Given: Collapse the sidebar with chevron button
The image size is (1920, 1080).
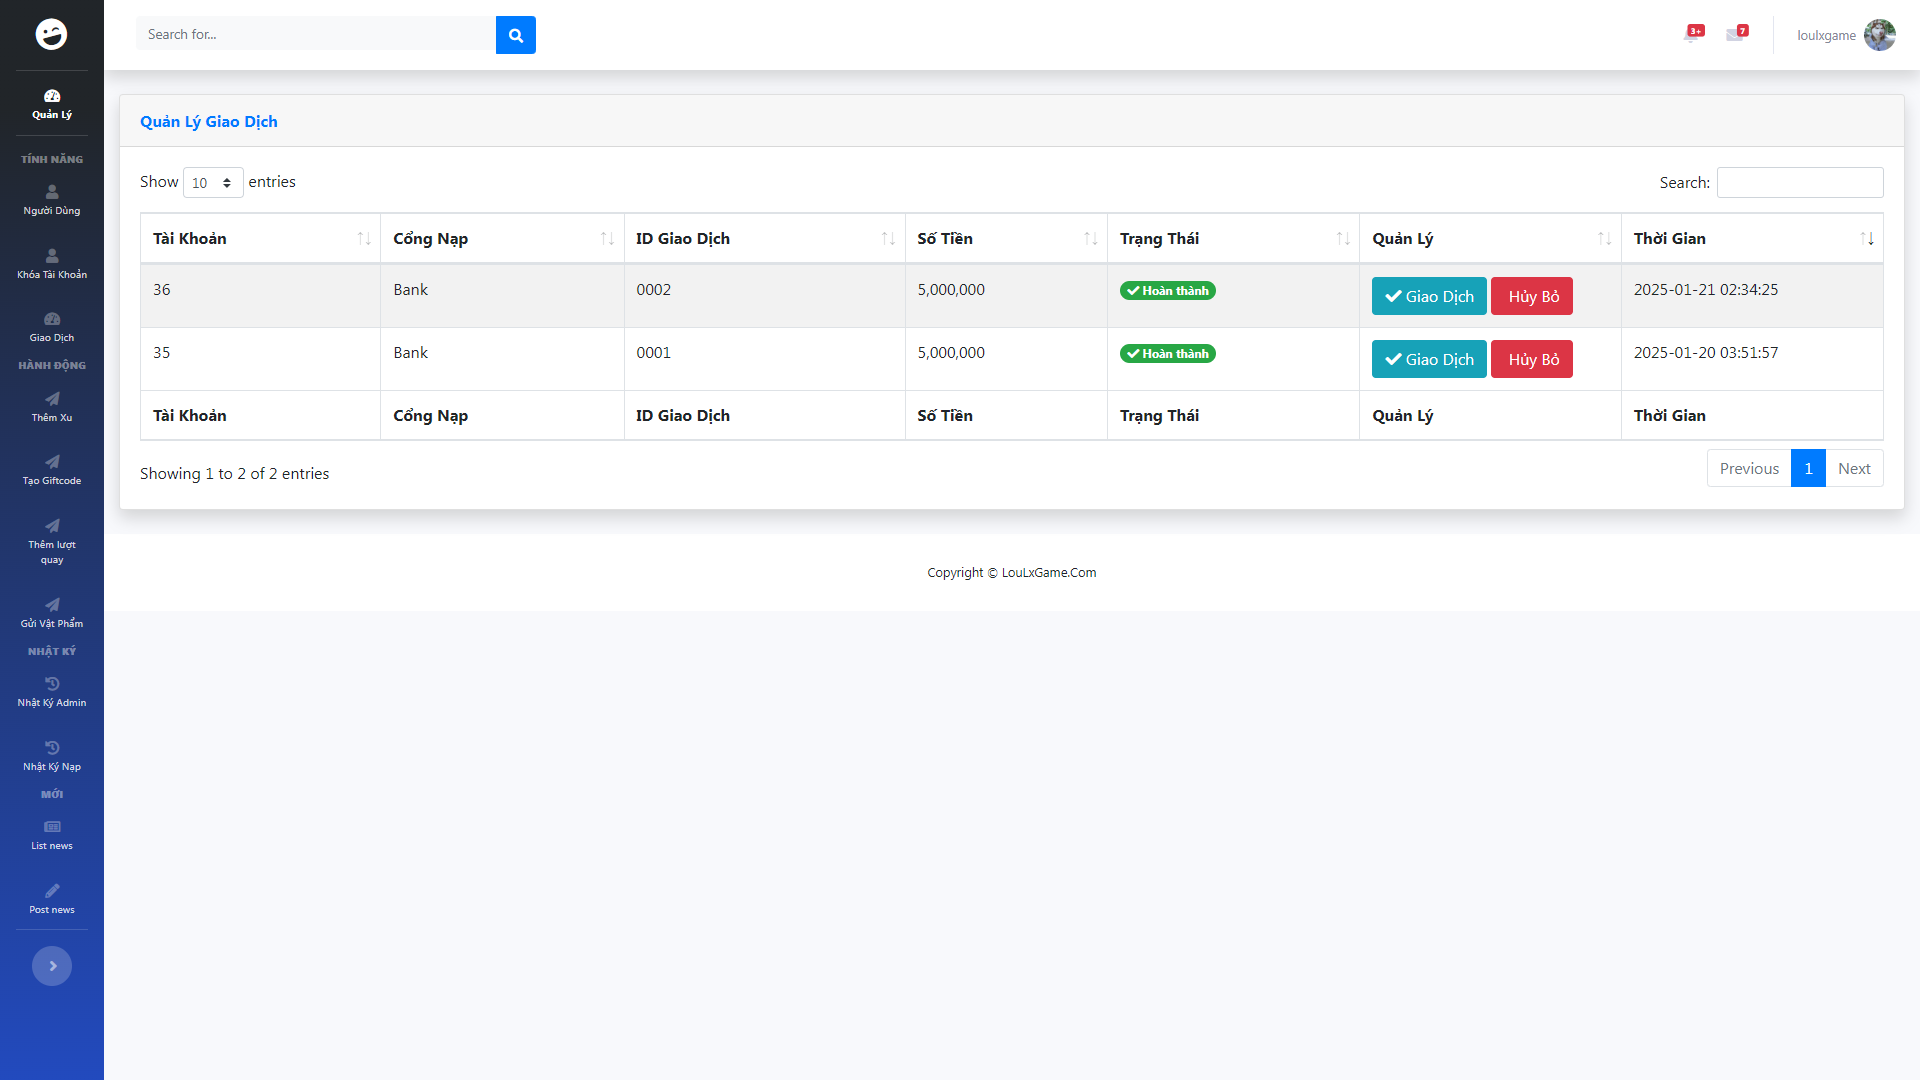Looking at the screenshot, I should [52, 966].
